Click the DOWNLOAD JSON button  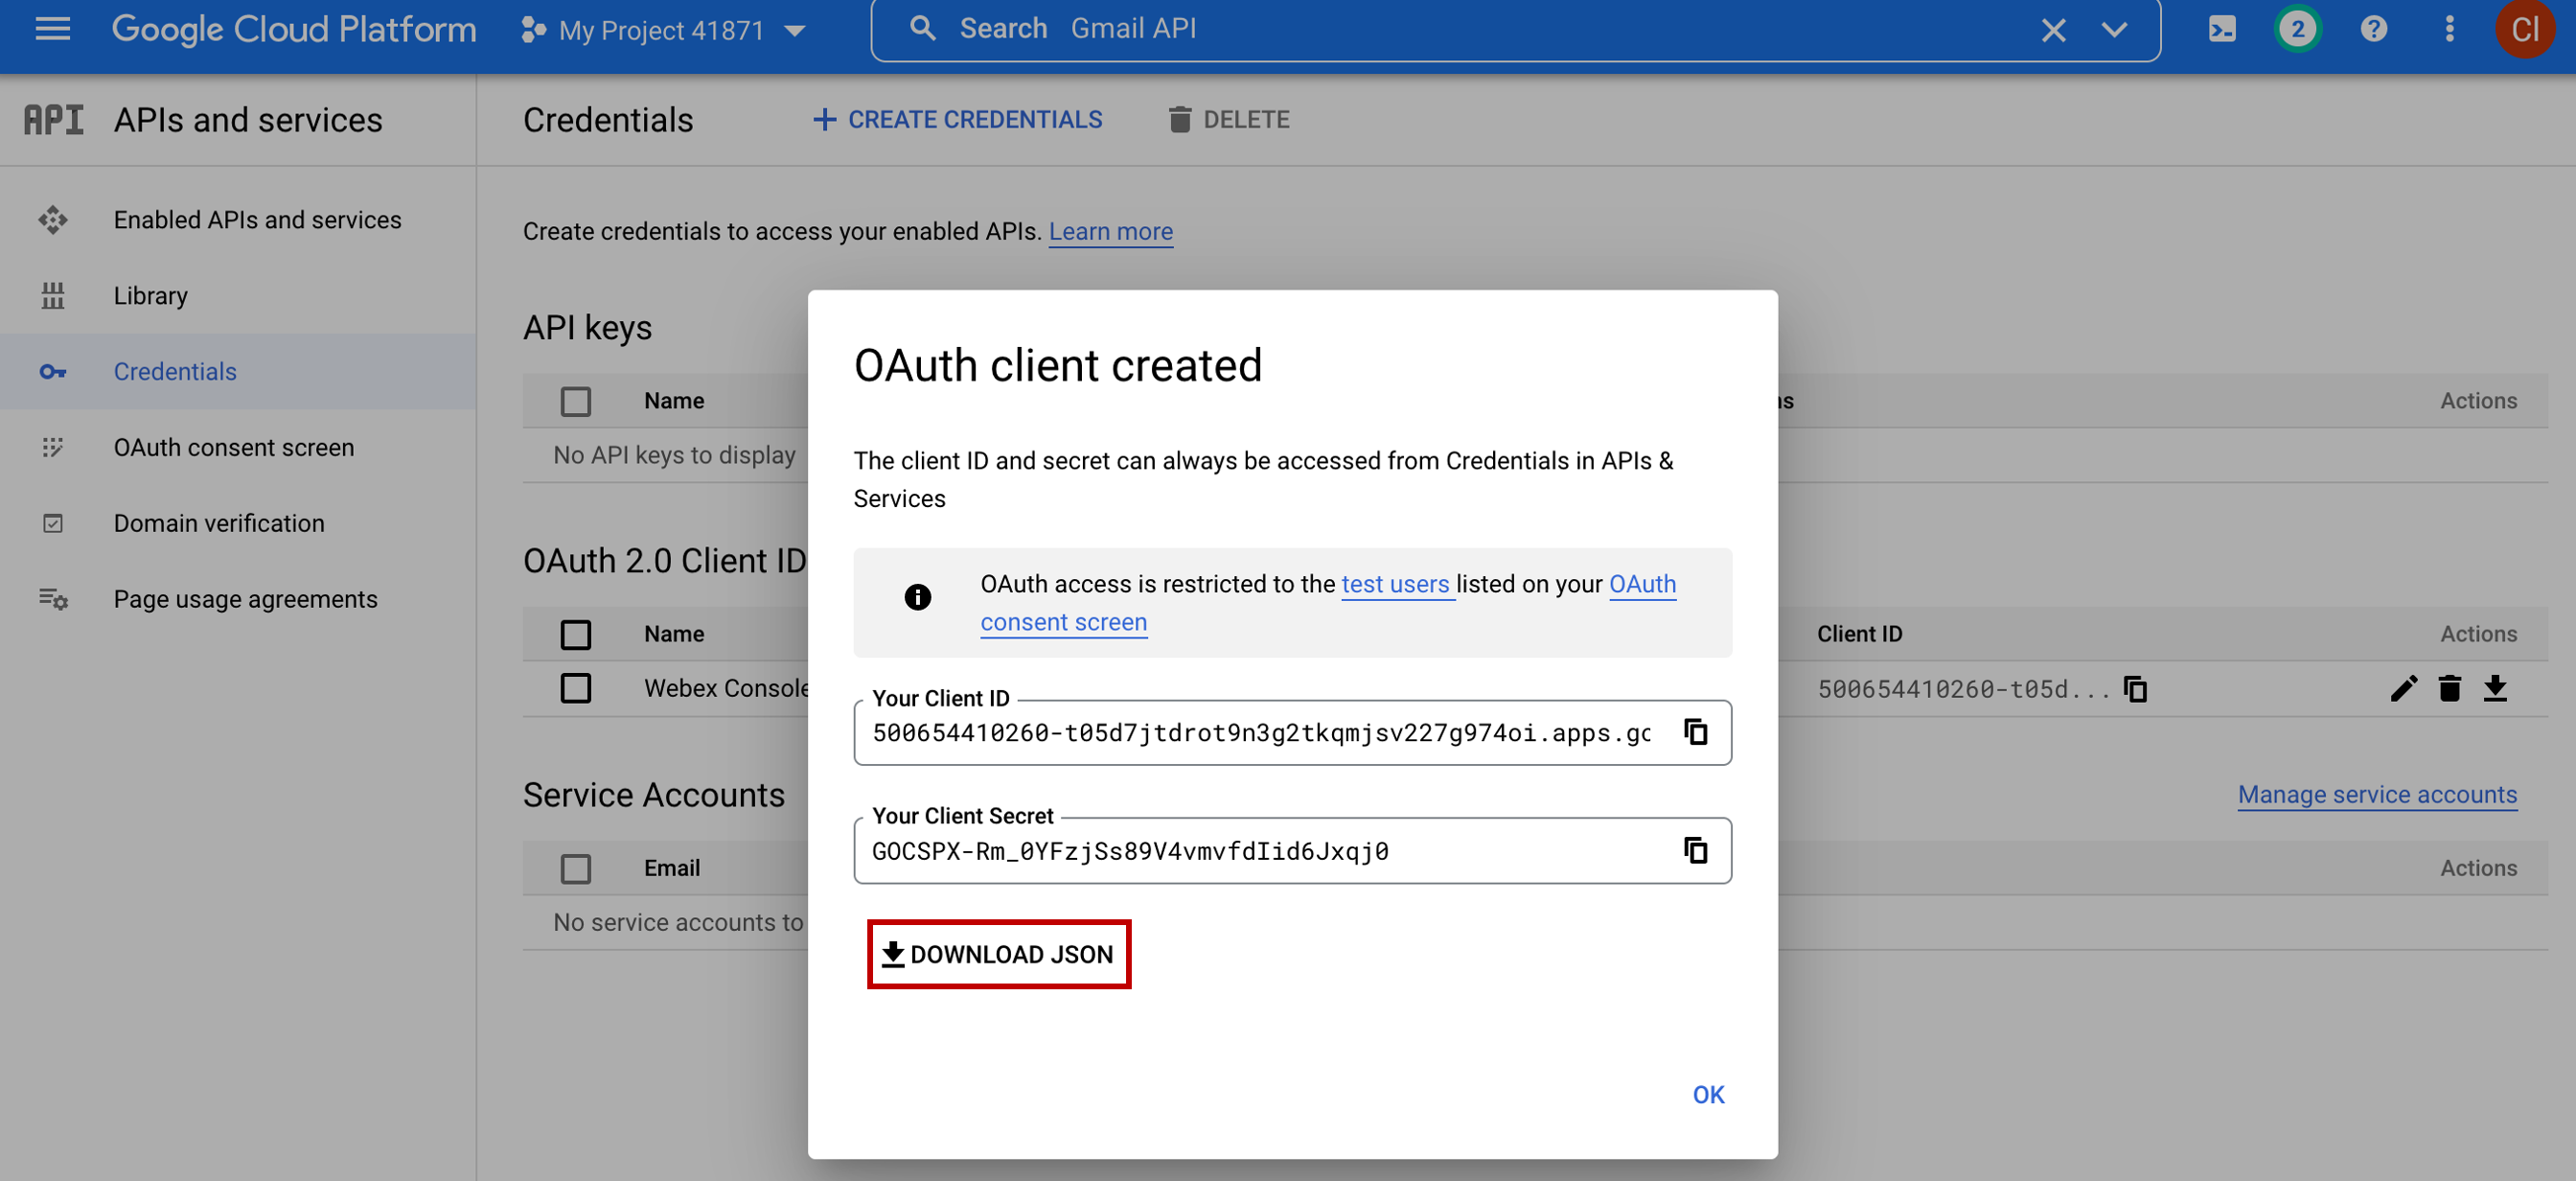click(999, 953)
